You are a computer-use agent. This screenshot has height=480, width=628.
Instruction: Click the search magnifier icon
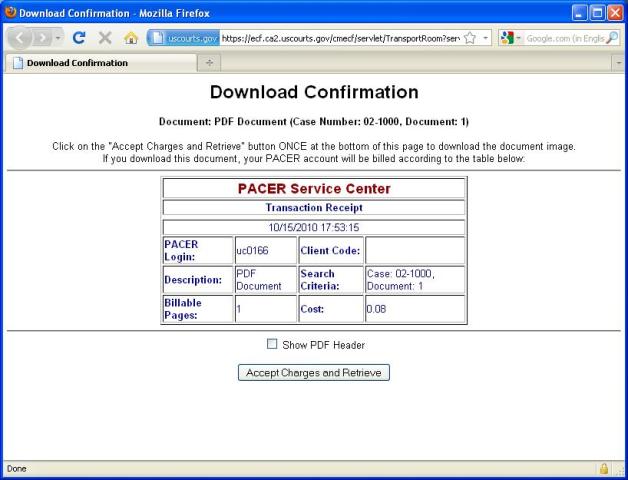point(612,38)
